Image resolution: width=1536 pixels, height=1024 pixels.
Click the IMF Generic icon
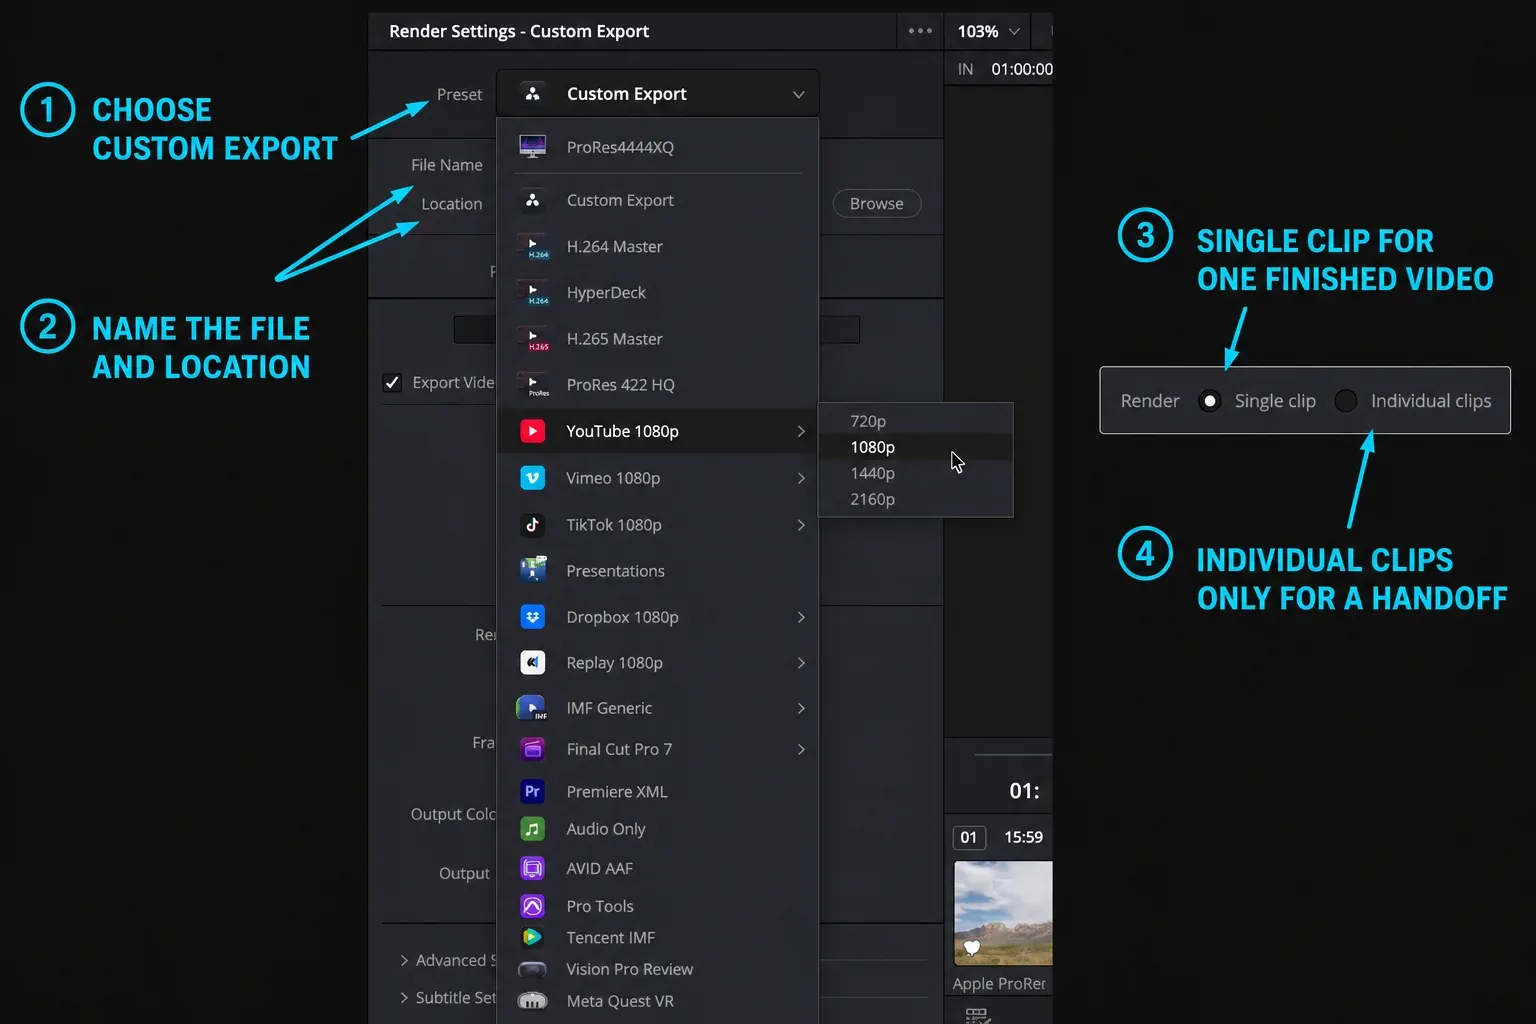coord(532,708)
